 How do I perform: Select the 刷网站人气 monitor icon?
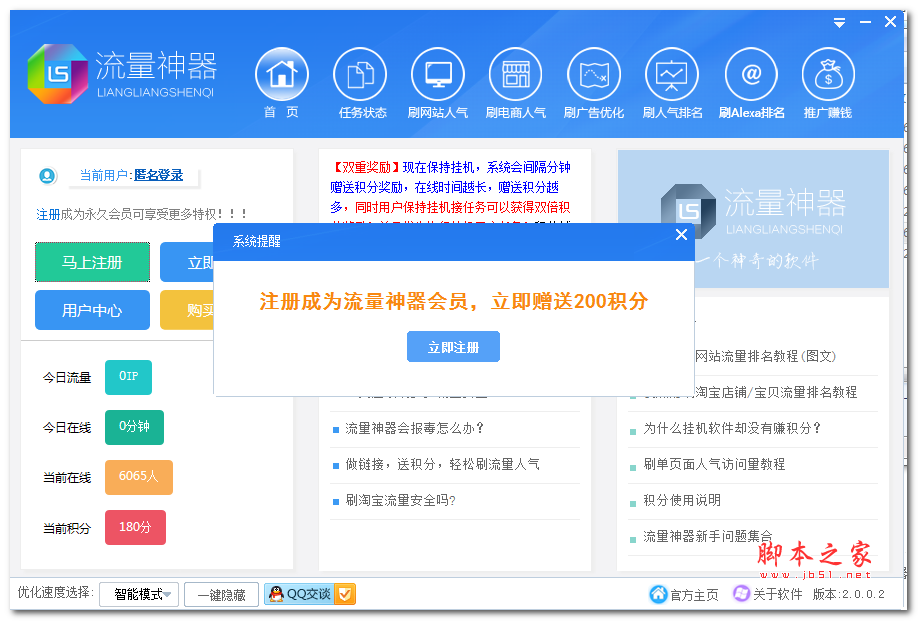[x=438, y=74]
